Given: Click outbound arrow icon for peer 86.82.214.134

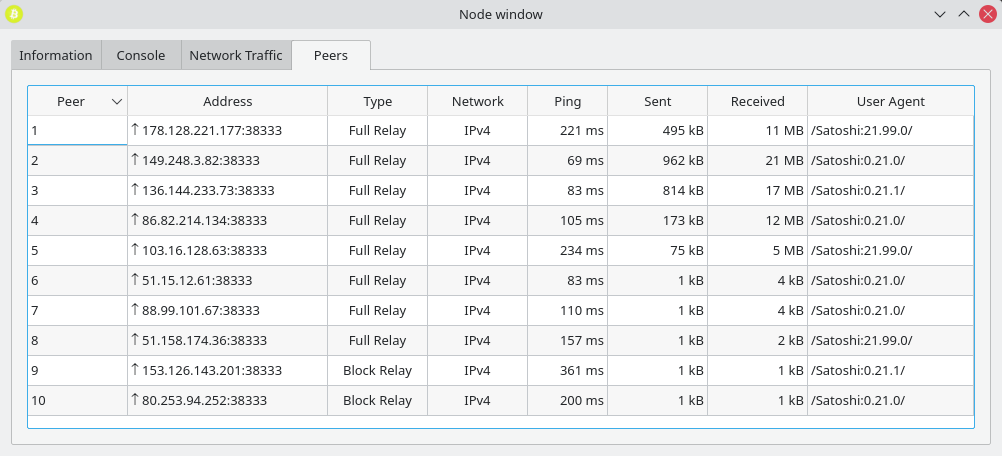Looking at the screenshot, I should tap(136, 220).
